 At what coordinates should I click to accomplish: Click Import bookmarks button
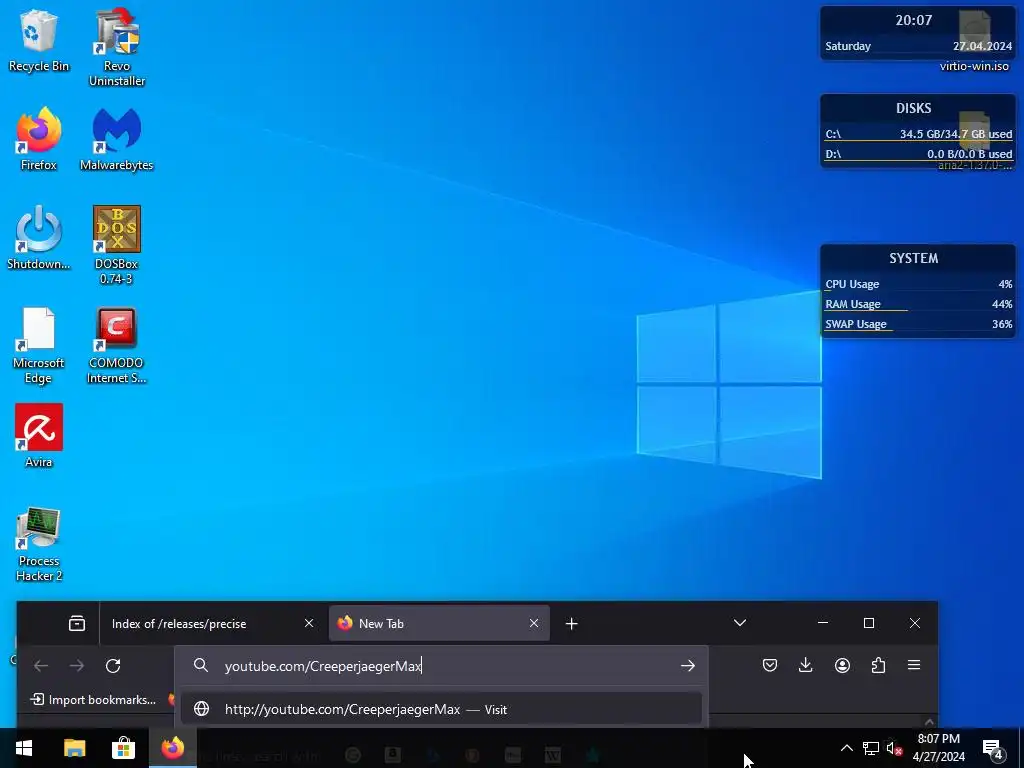[x=93, y=699]
